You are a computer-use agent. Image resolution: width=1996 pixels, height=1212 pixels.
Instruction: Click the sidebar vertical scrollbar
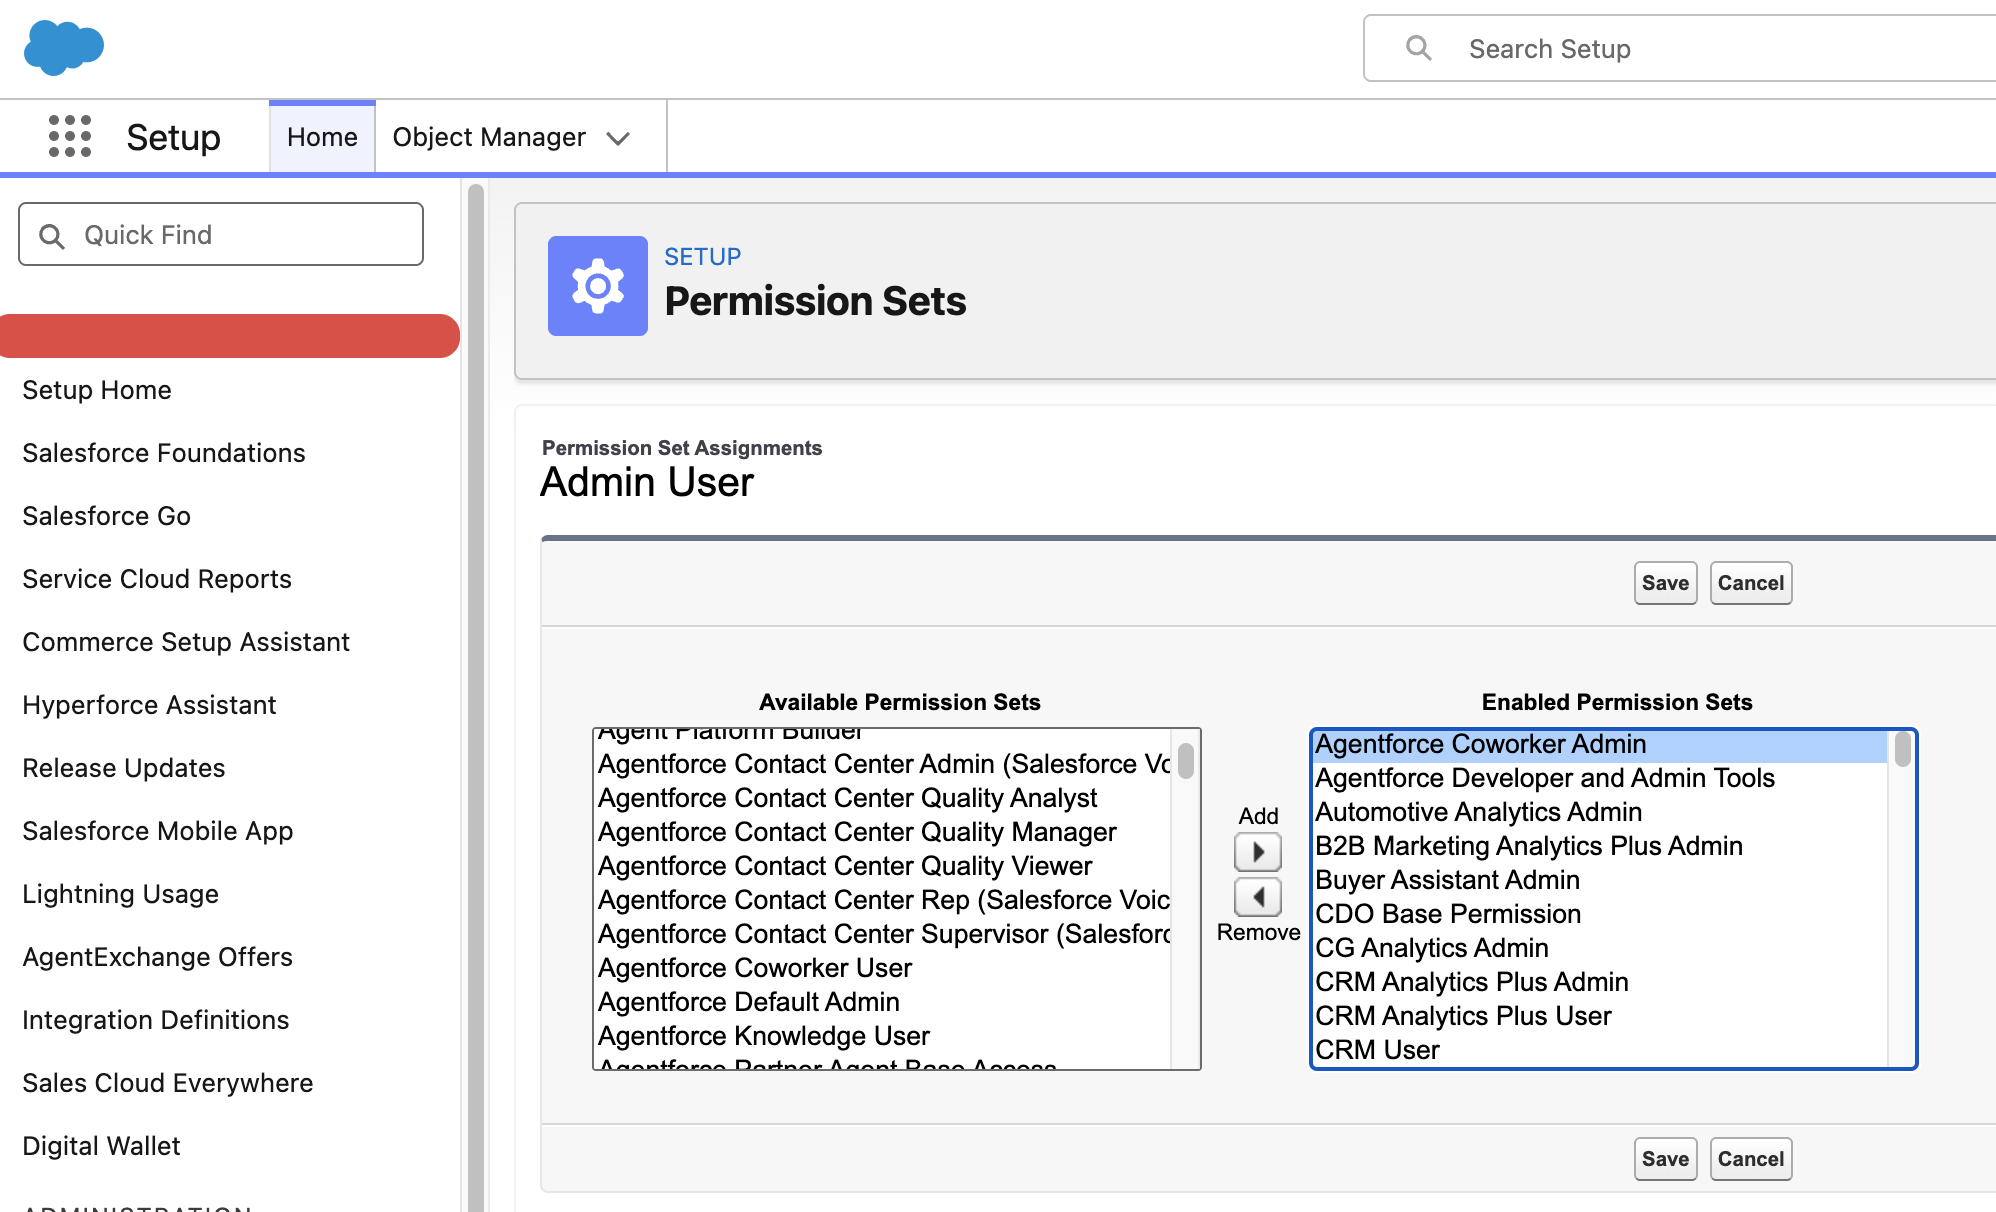tap(476, 698)
